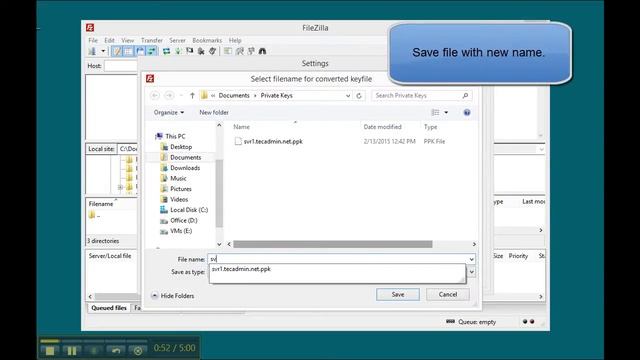Click the Save button
The width and height of the screenshot is (640, 360).
pyautogui.click(x=398, y=294)
